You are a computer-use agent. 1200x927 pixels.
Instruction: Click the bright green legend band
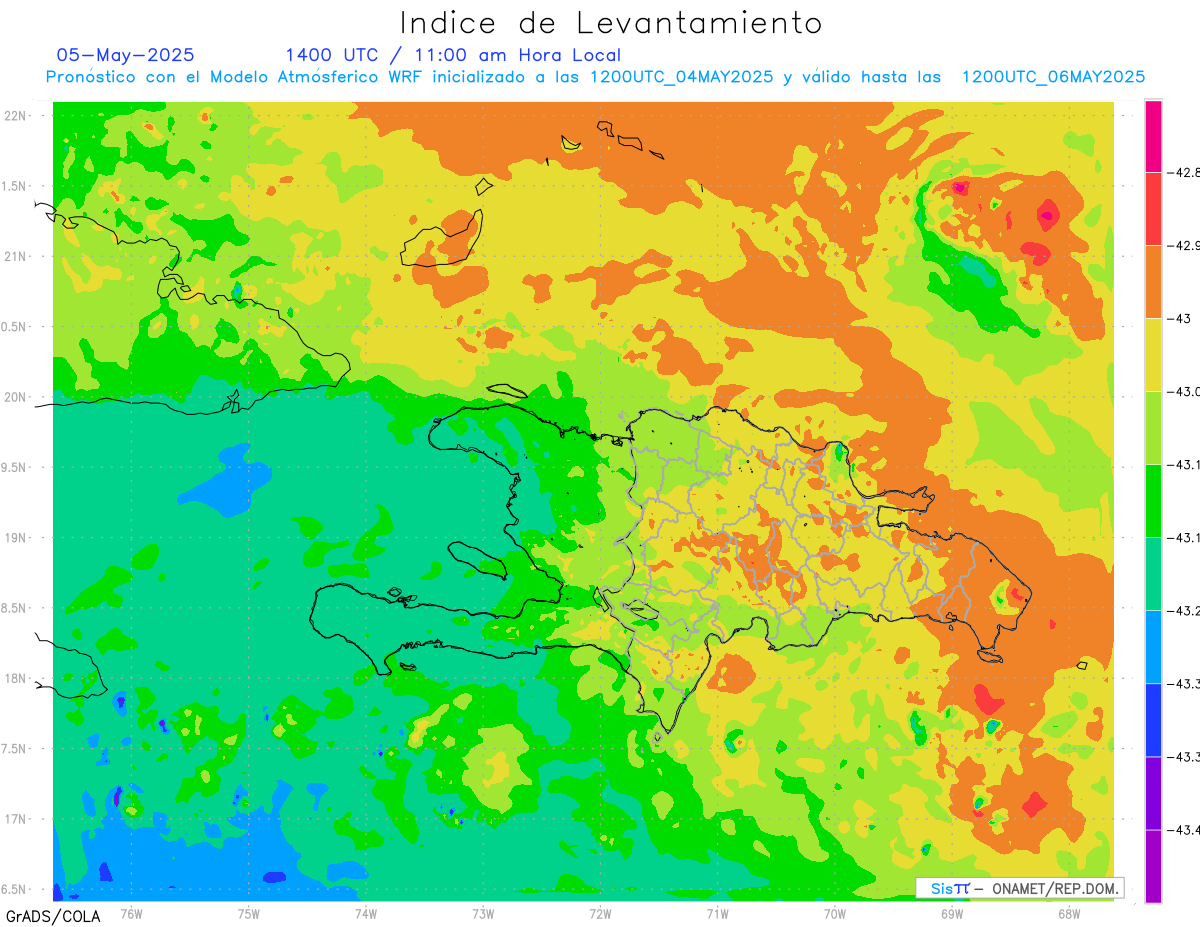[x=1153, y=500]
